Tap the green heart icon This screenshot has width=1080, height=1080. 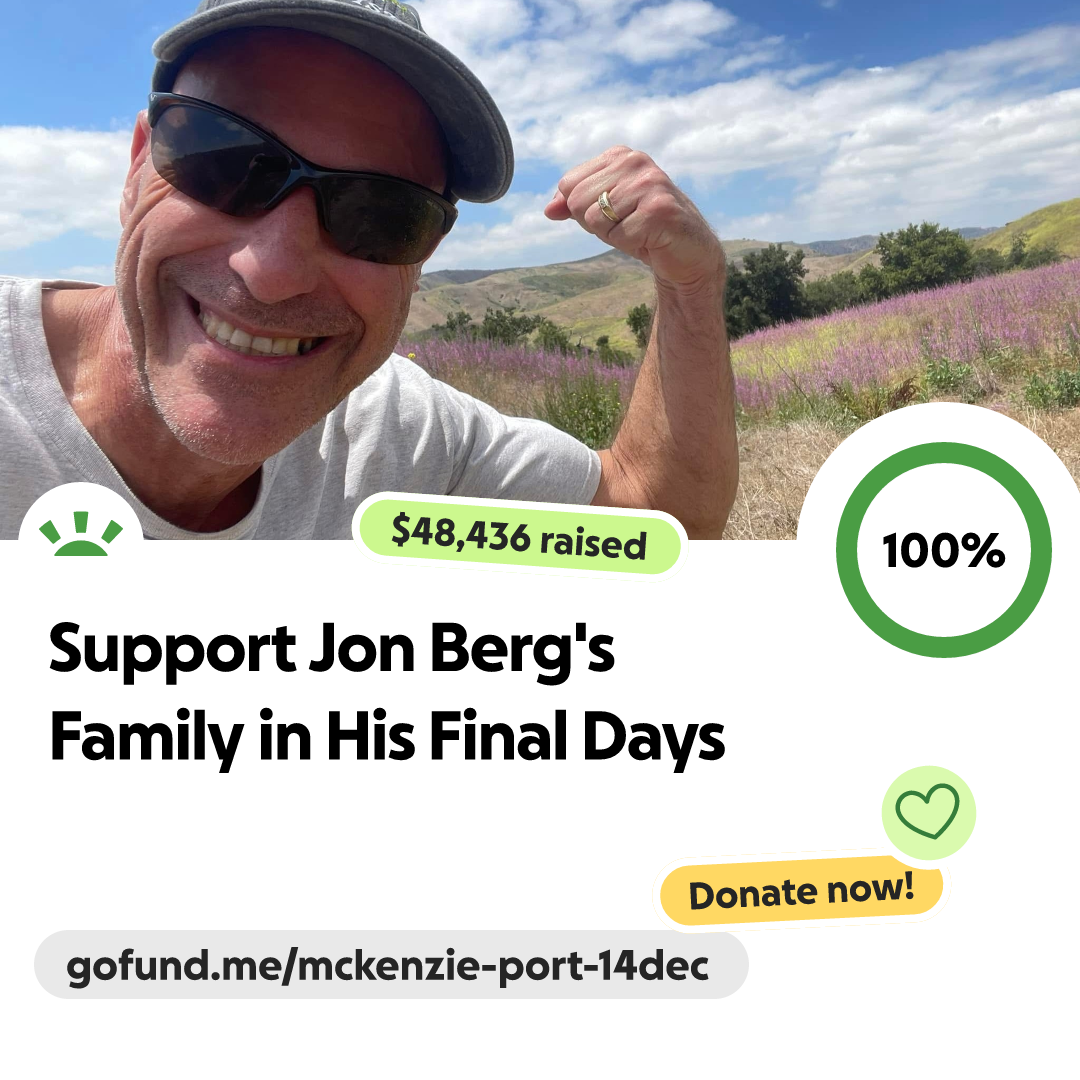927,811
